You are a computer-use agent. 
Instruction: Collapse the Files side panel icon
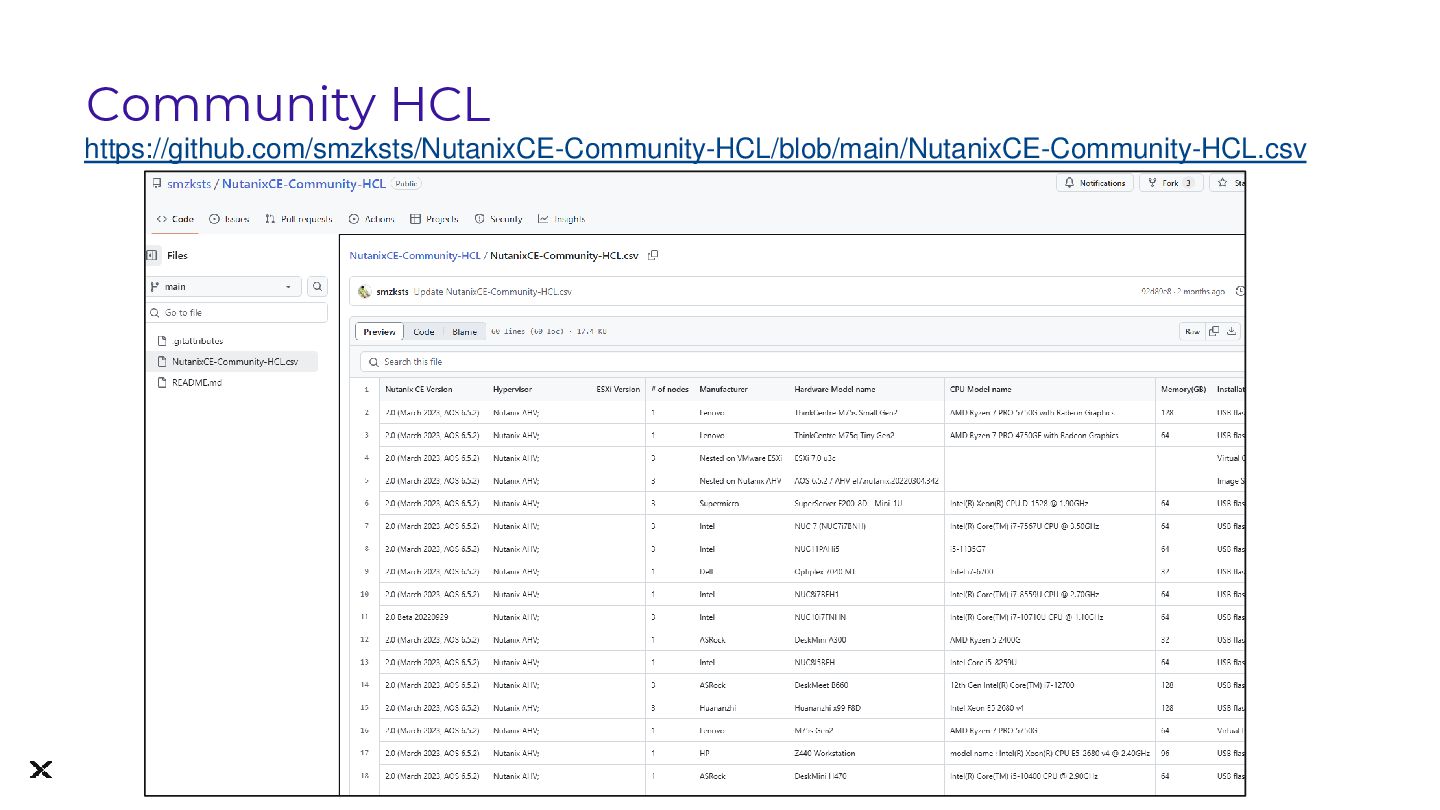click(x=152, y=256)
